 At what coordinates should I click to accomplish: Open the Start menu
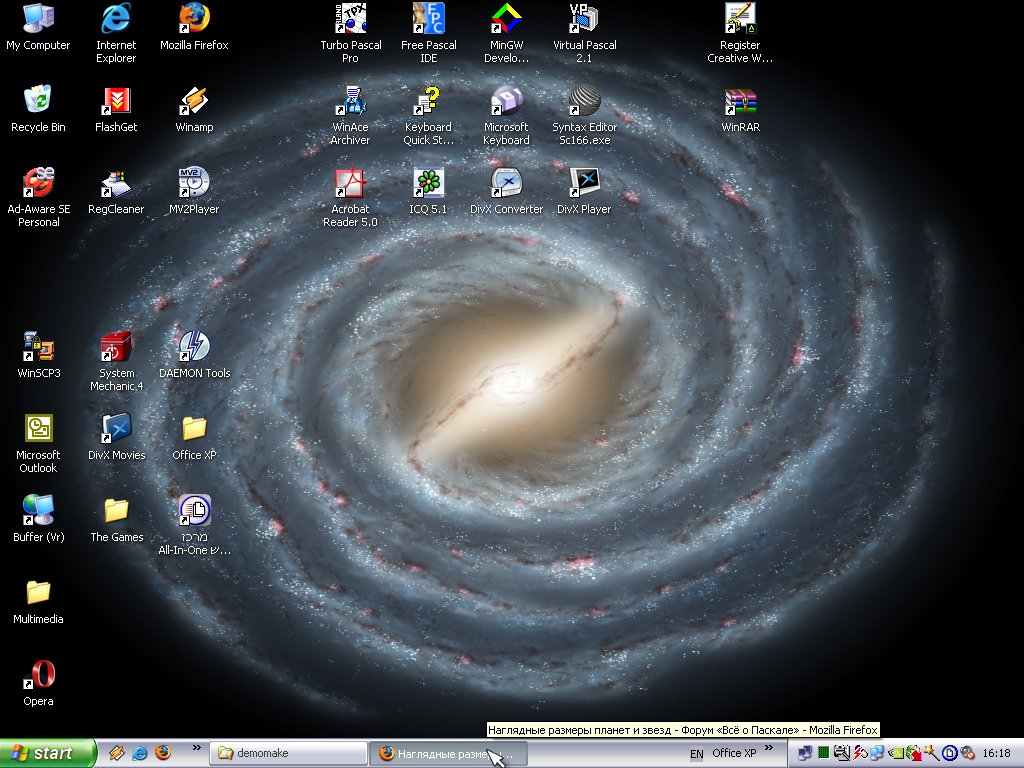tap(47, 753)
